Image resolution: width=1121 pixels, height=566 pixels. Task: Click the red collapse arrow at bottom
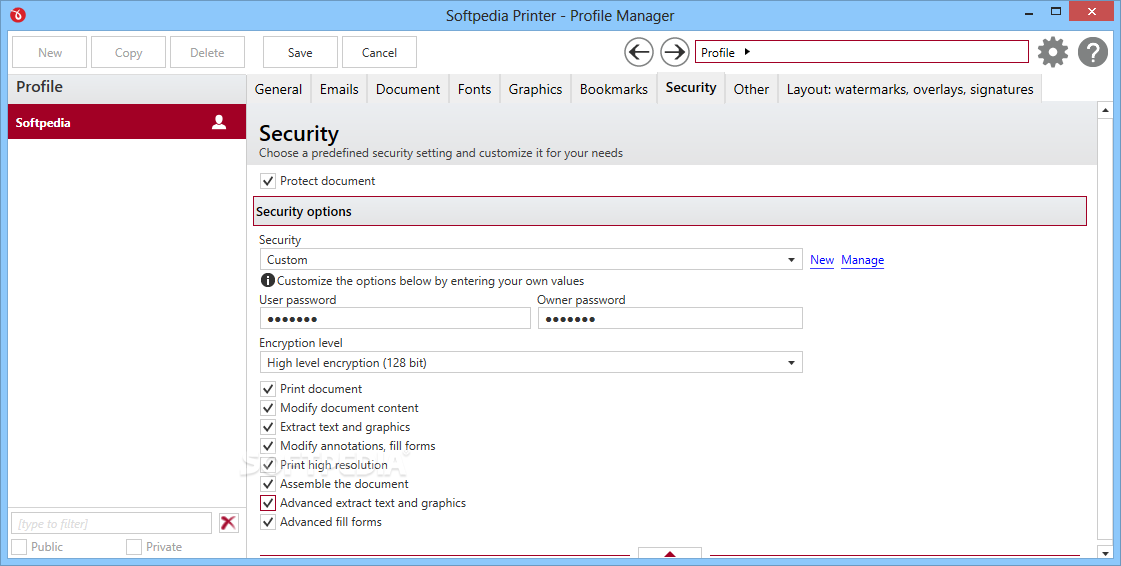(x=670, y=553)
